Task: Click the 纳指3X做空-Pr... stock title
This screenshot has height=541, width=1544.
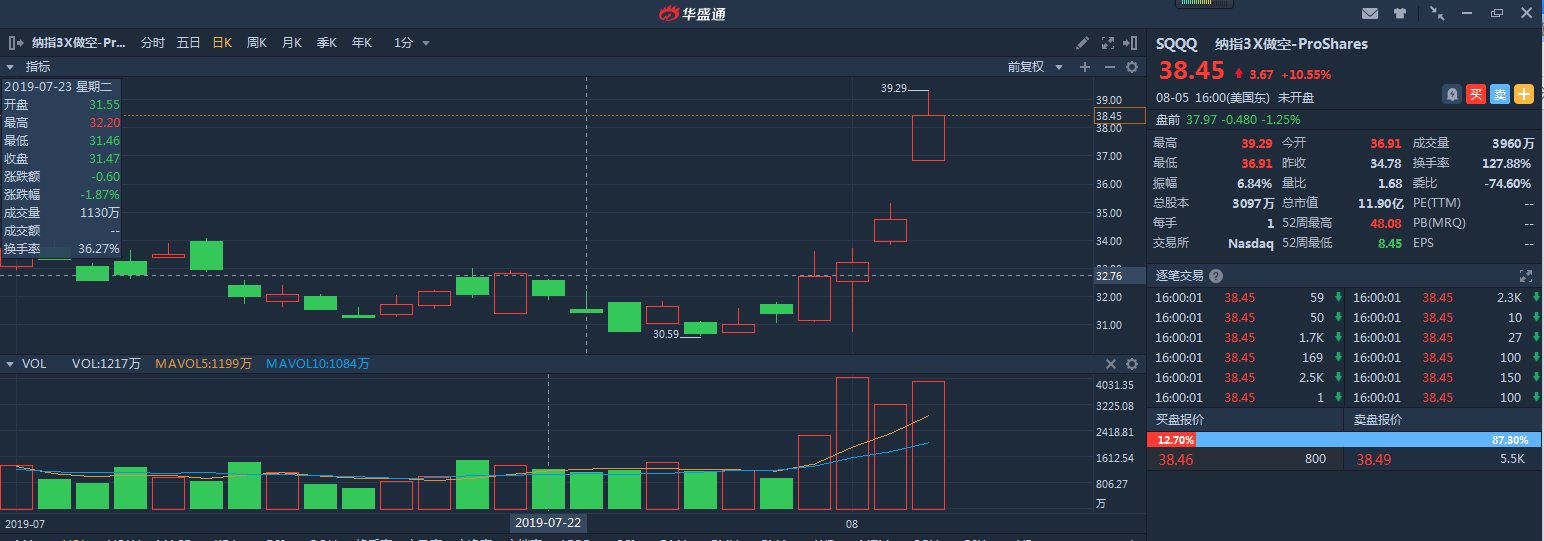Action: coord(79,43)
